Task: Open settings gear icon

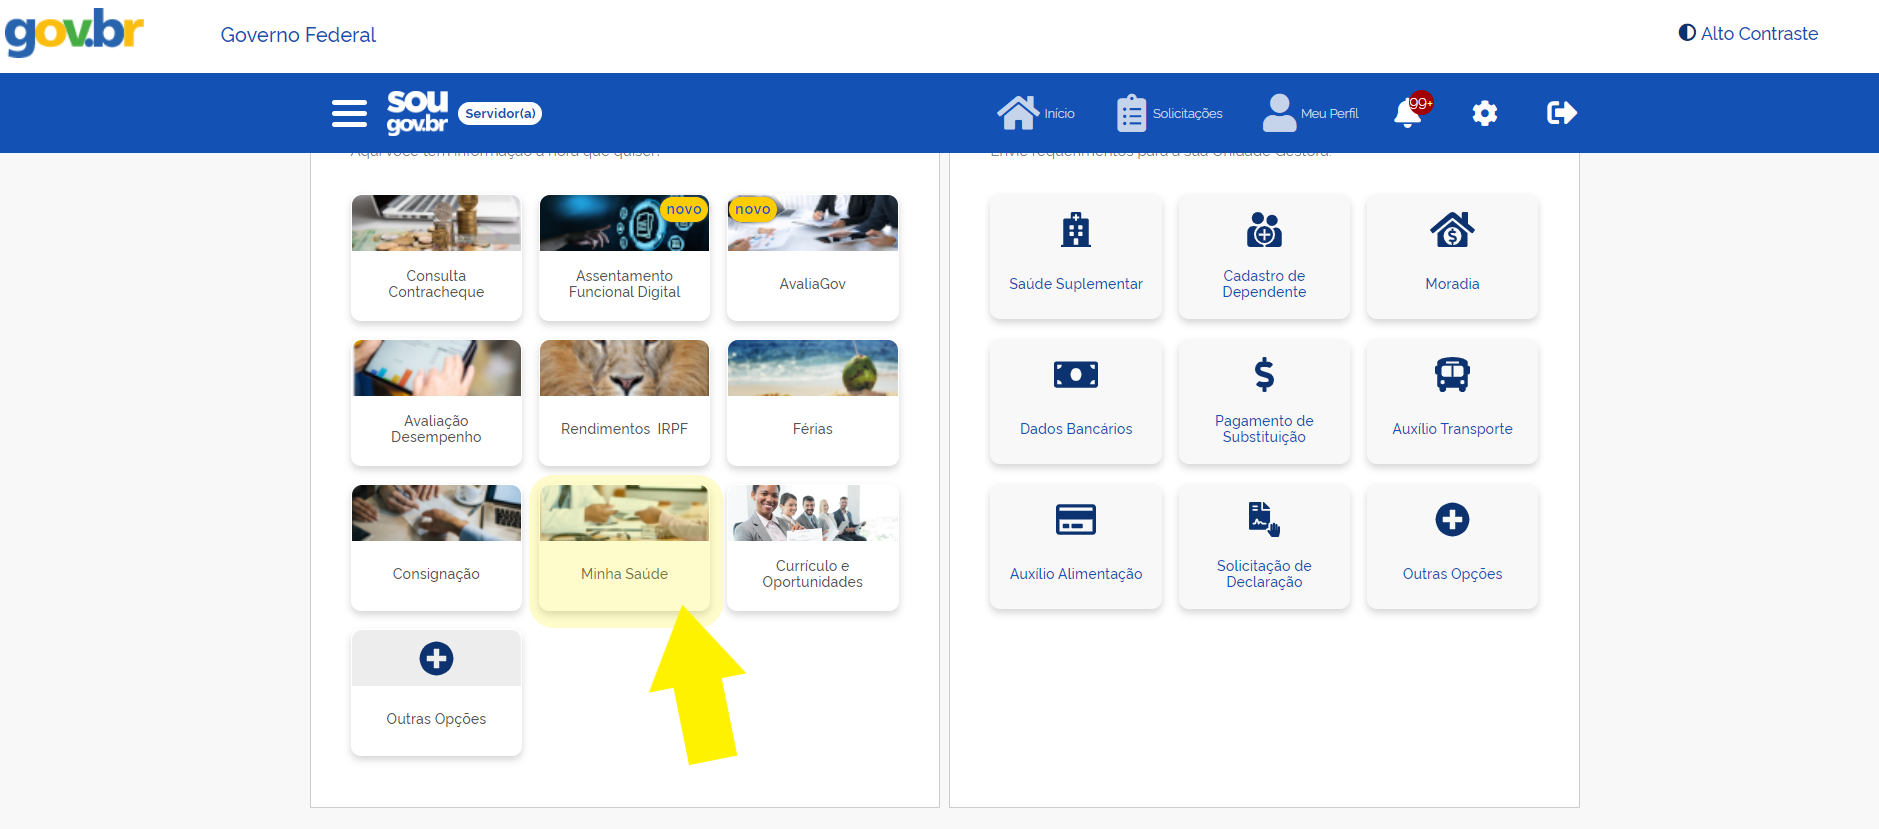Action: tap(1484, 113)
